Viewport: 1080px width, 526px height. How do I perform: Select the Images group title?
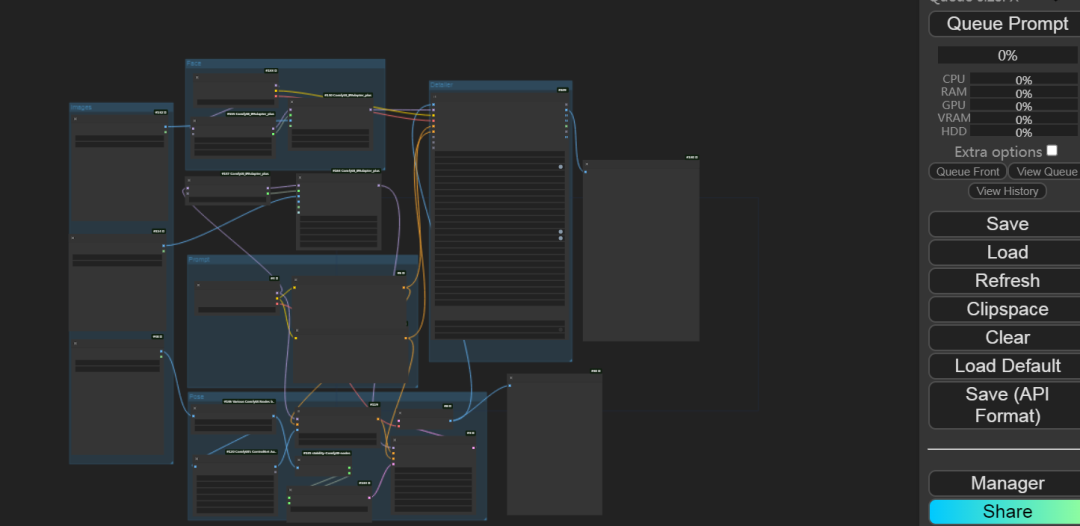click(x=81, y=107)
